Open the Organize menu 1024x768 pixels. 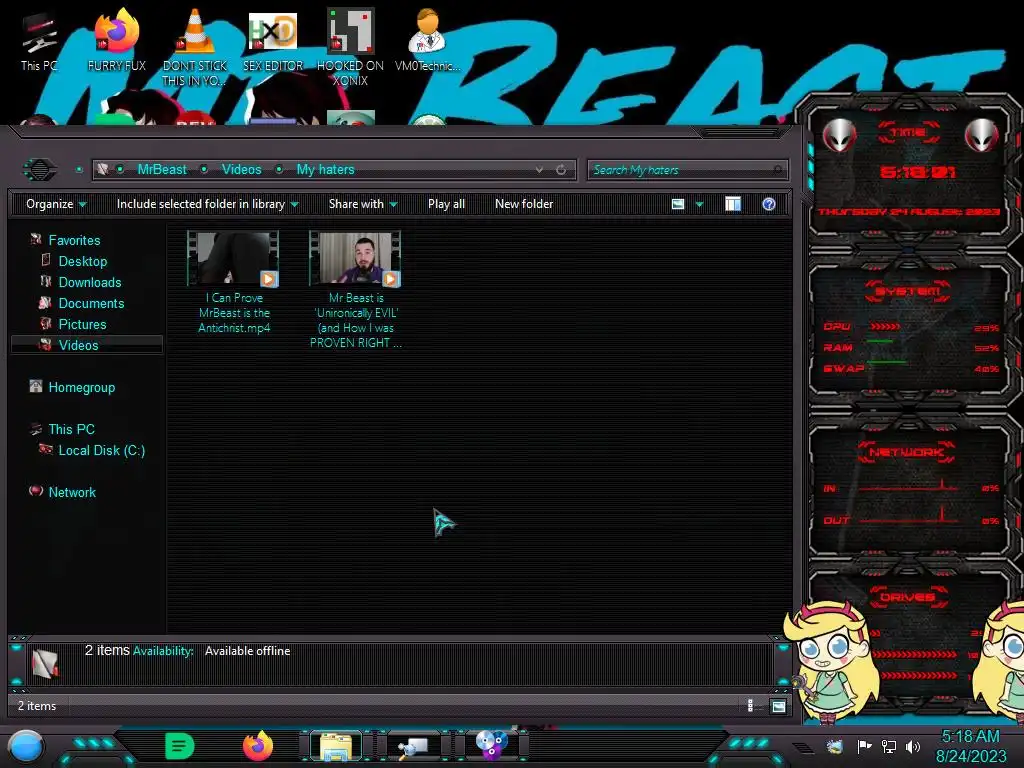[56, 204]
